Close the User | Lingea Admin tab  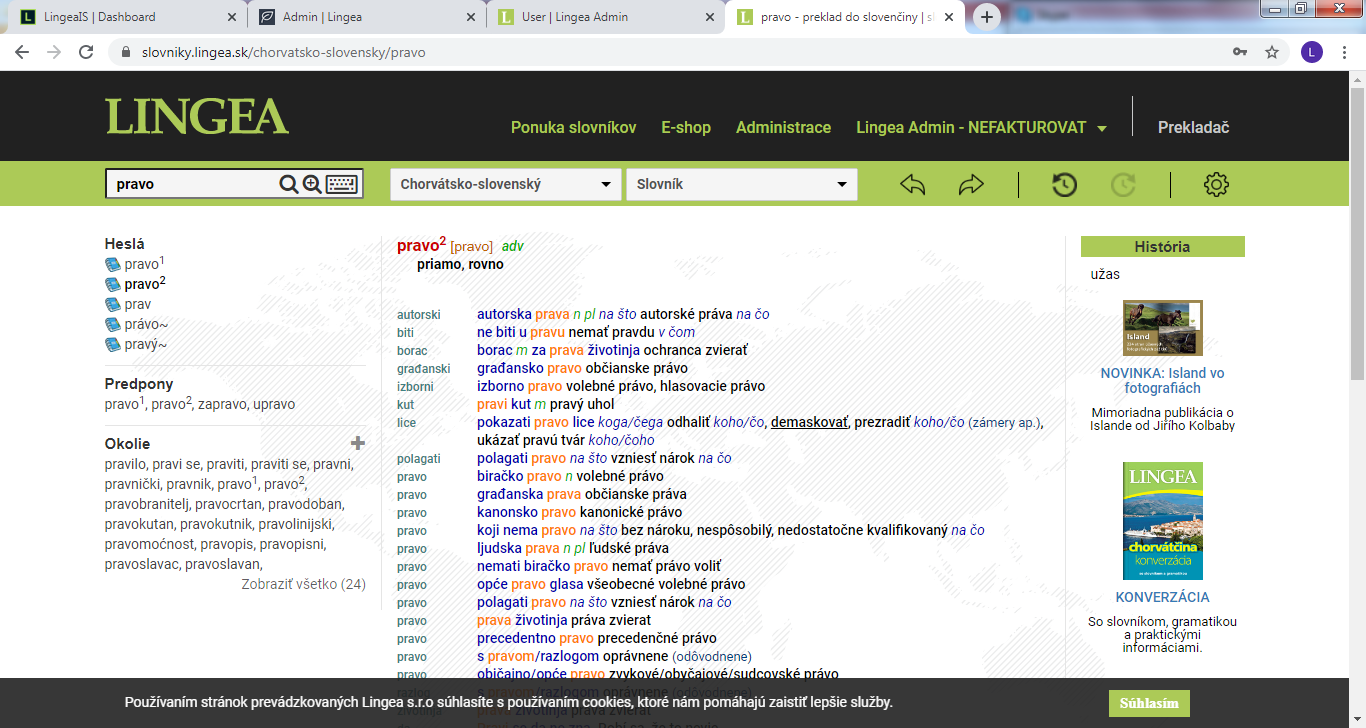click(x=709, y=17)
